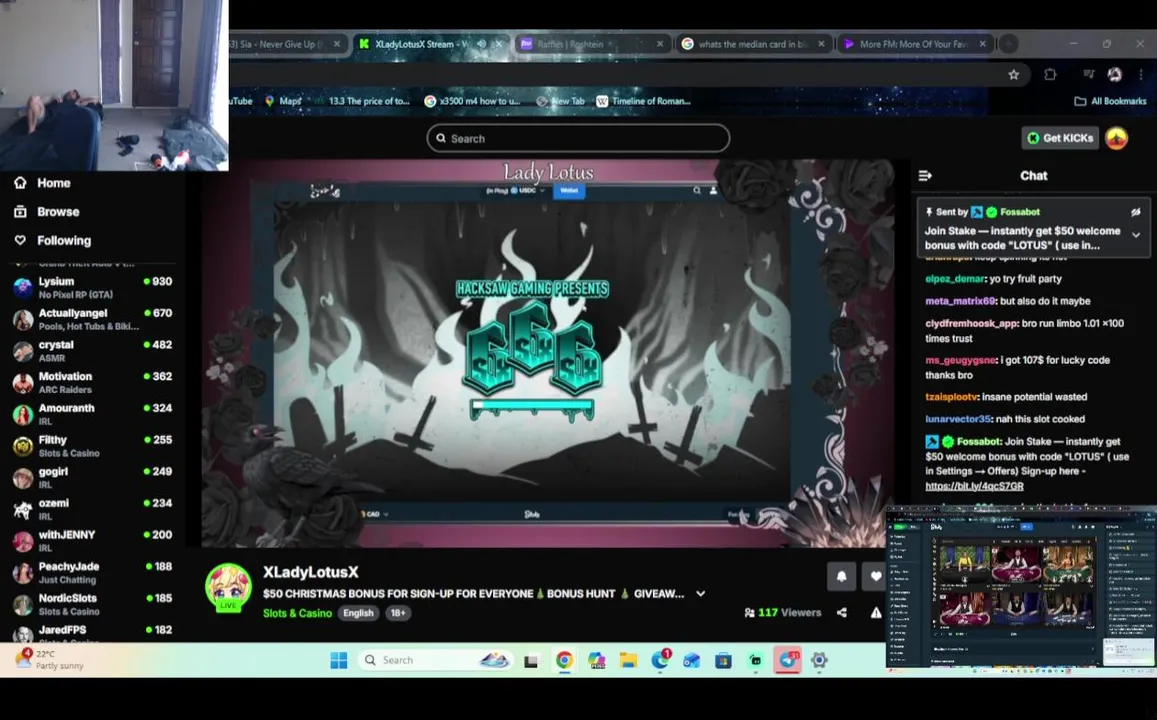The width and height of the screenshot is (1157, 720).
Task: Open Telegram from the taskbar
Action: 787,660
